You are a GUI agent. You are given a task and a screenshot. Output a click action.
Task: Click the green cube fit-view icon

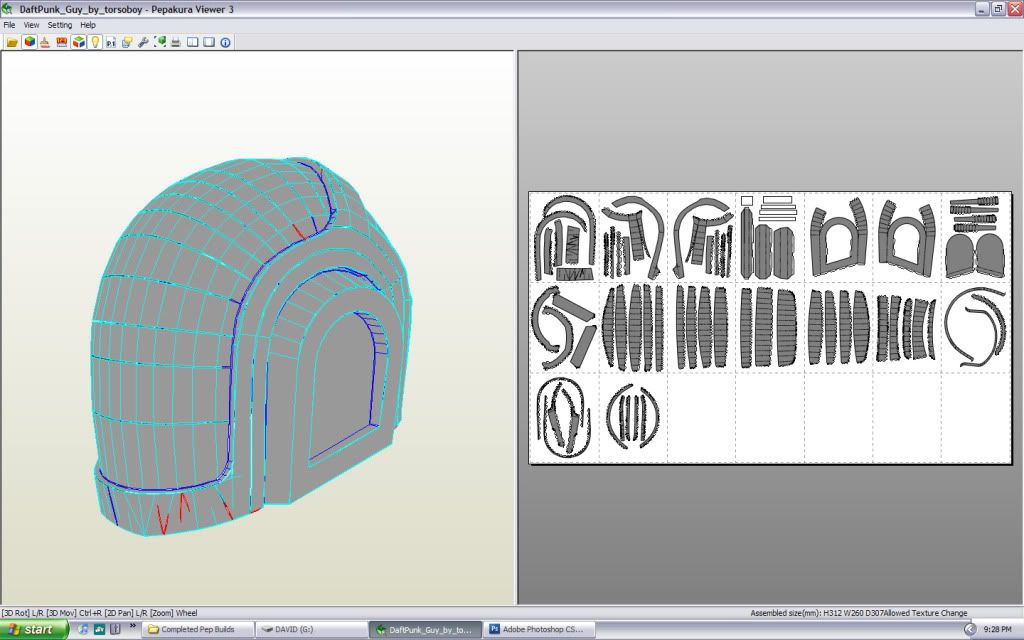pos(160,42)
